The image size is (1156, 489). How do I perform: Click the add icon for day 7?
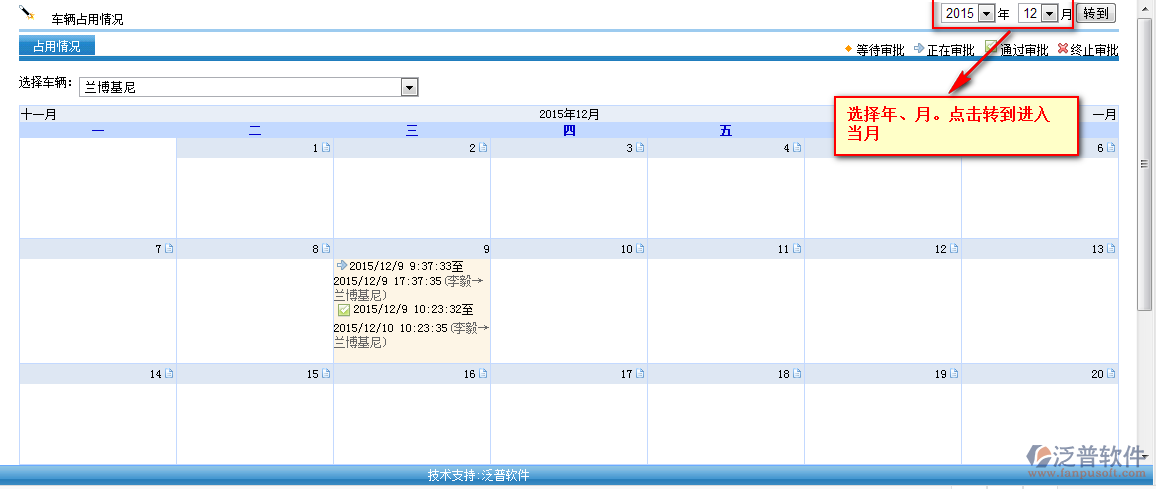pos(169,249)
